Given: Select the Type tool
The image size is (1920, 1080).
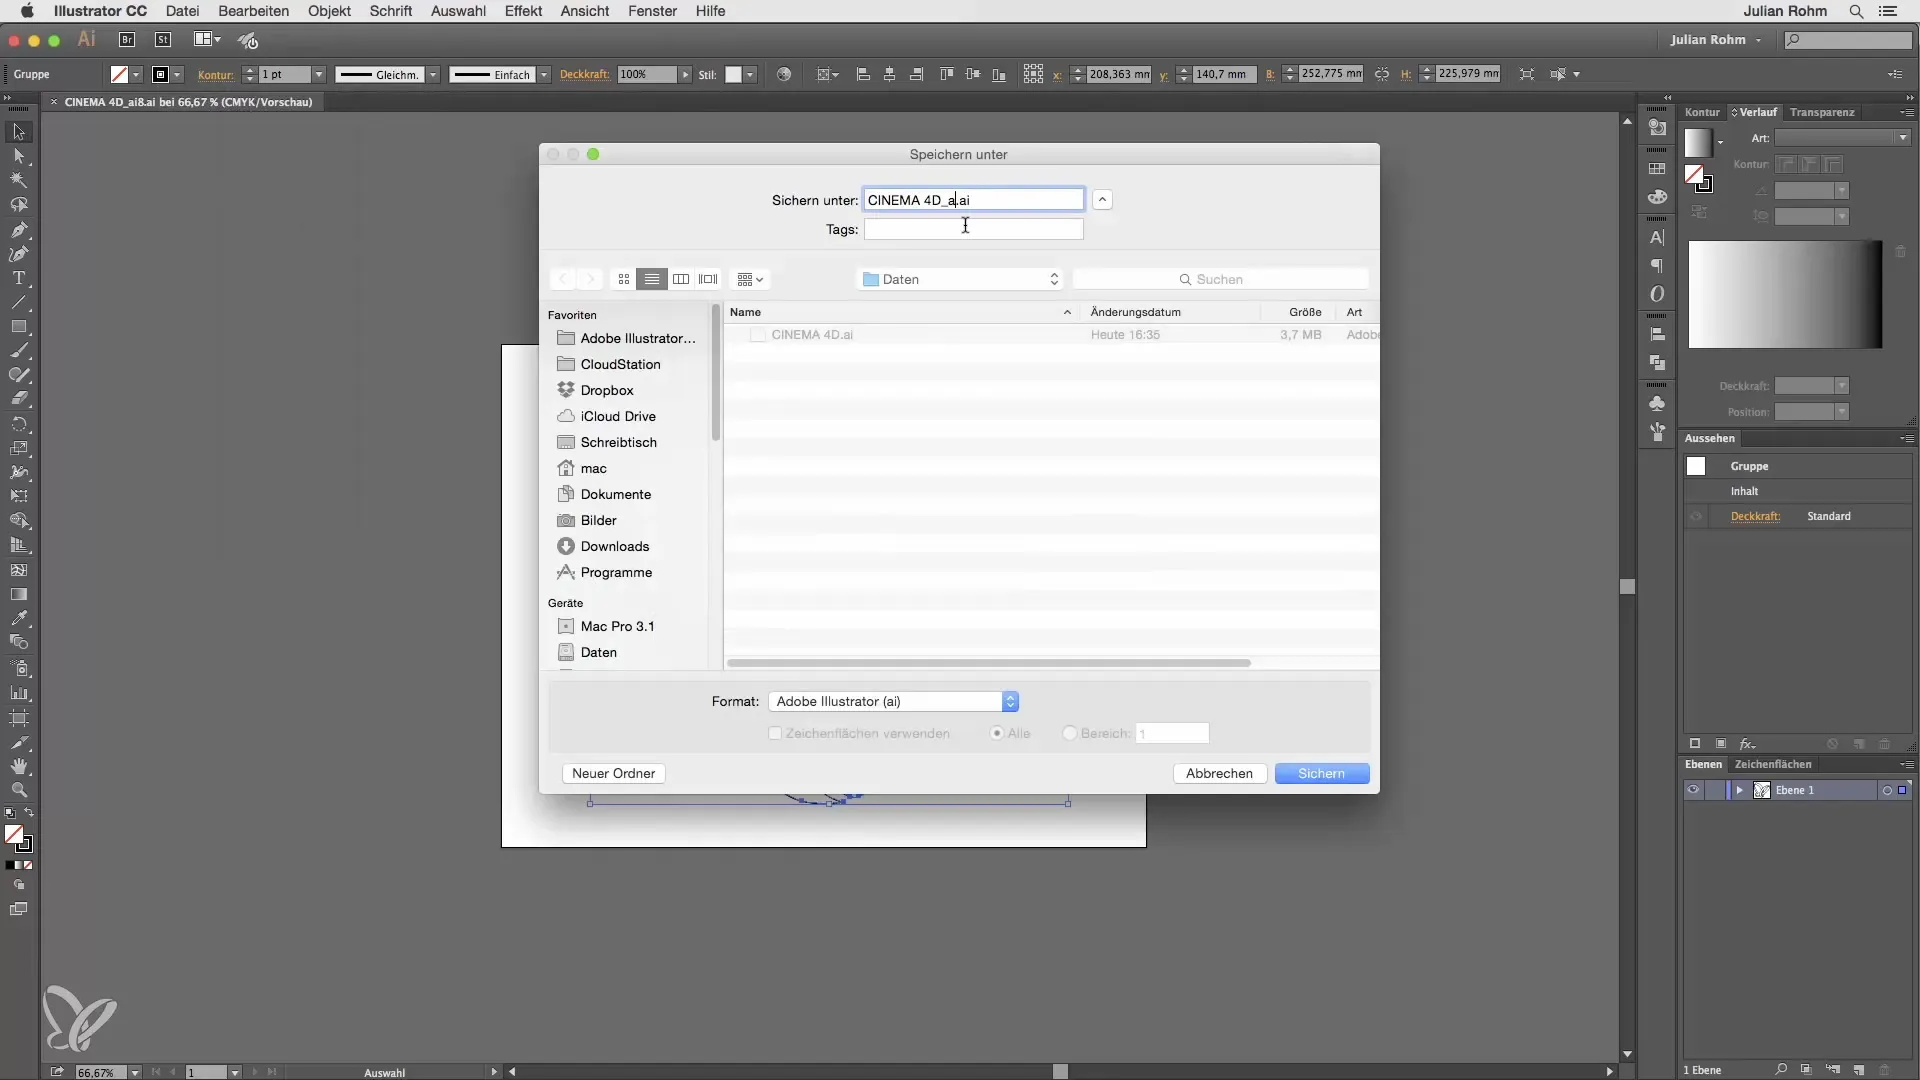Looking at the screenshot, I should point(18,279).
